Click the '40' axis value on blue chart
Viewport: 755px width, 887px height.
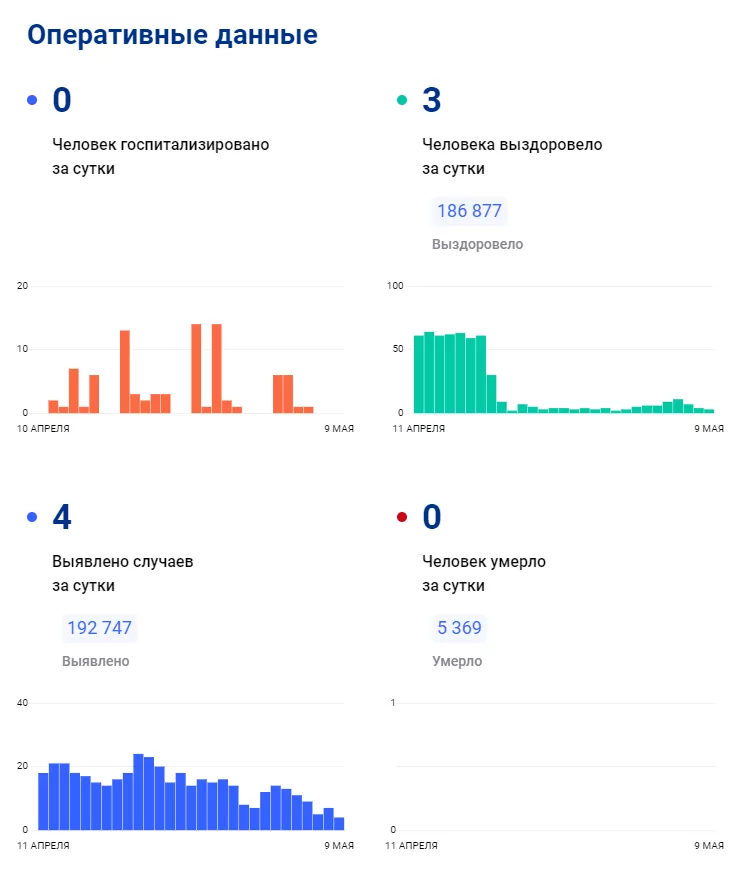(x=22, y=703)
